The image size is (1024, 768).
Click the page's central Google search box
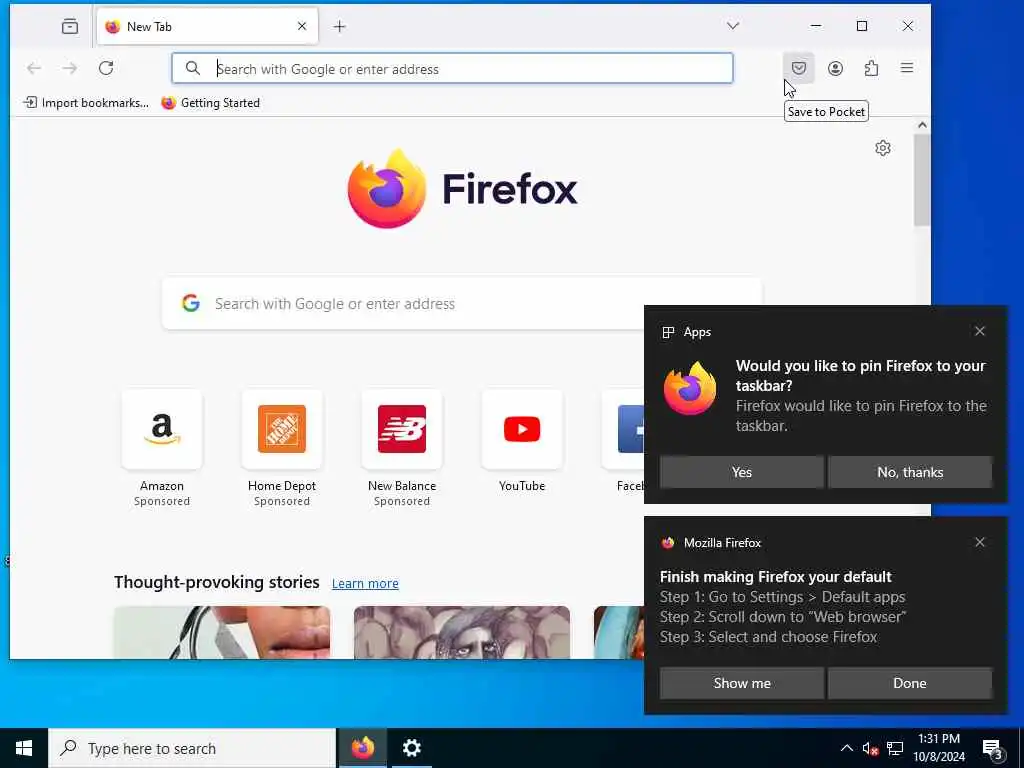click(462, 304)
